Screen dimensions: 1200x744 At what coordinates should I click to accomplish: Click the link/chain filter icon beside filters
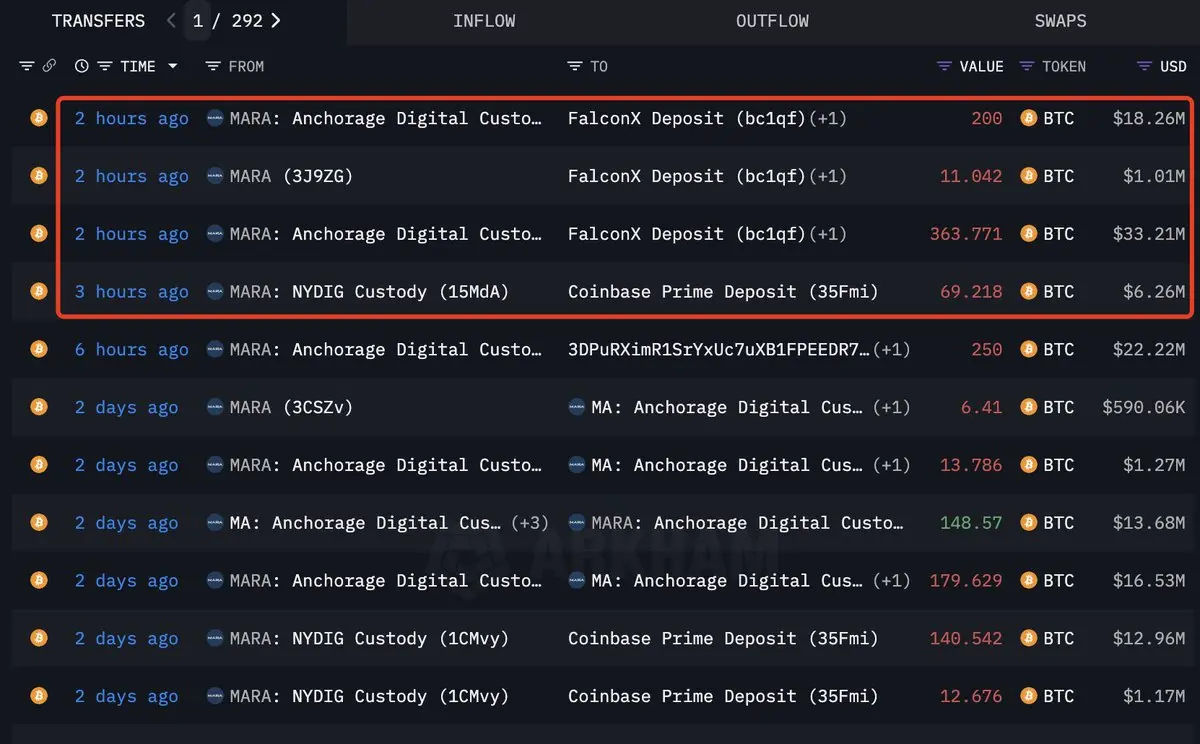click(48, 66)
